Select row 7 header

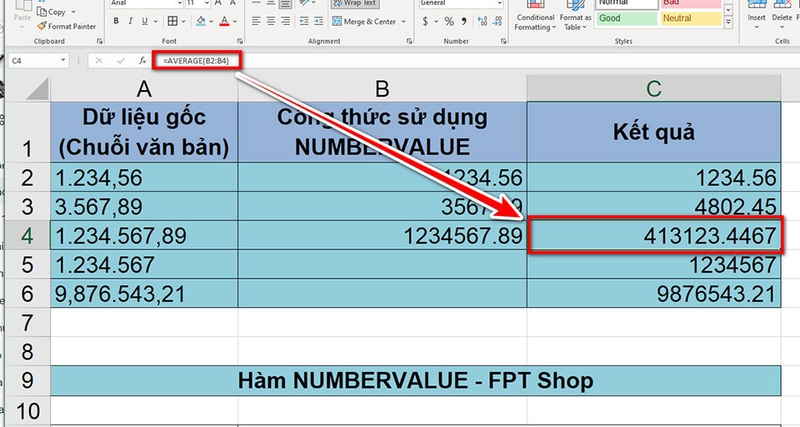[27, 323]
